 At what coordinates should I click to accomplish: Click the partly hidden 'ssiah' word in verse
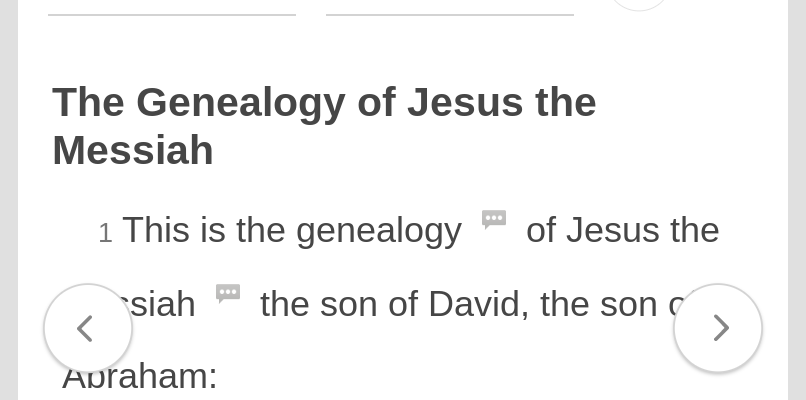point(165,304)
